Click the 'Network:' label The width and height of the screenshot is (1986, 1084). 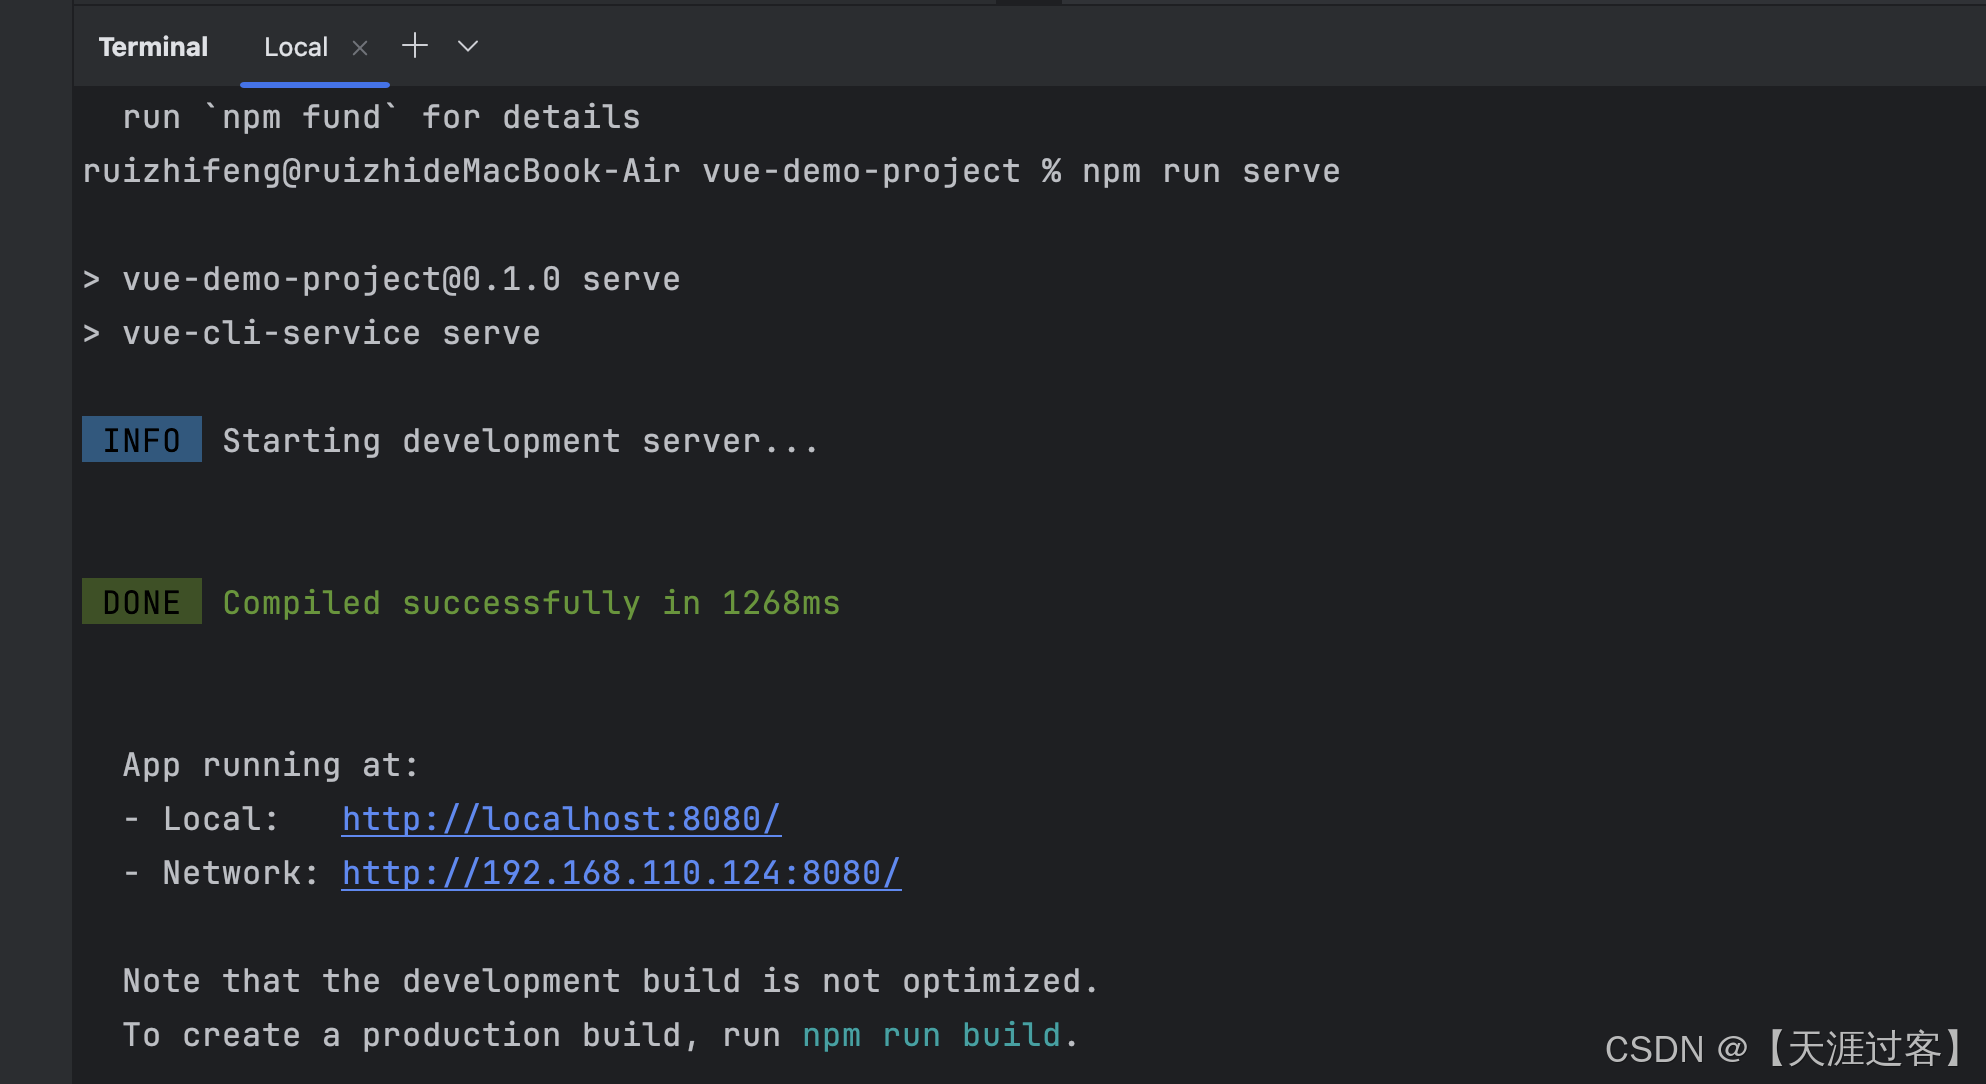[241, 873]
